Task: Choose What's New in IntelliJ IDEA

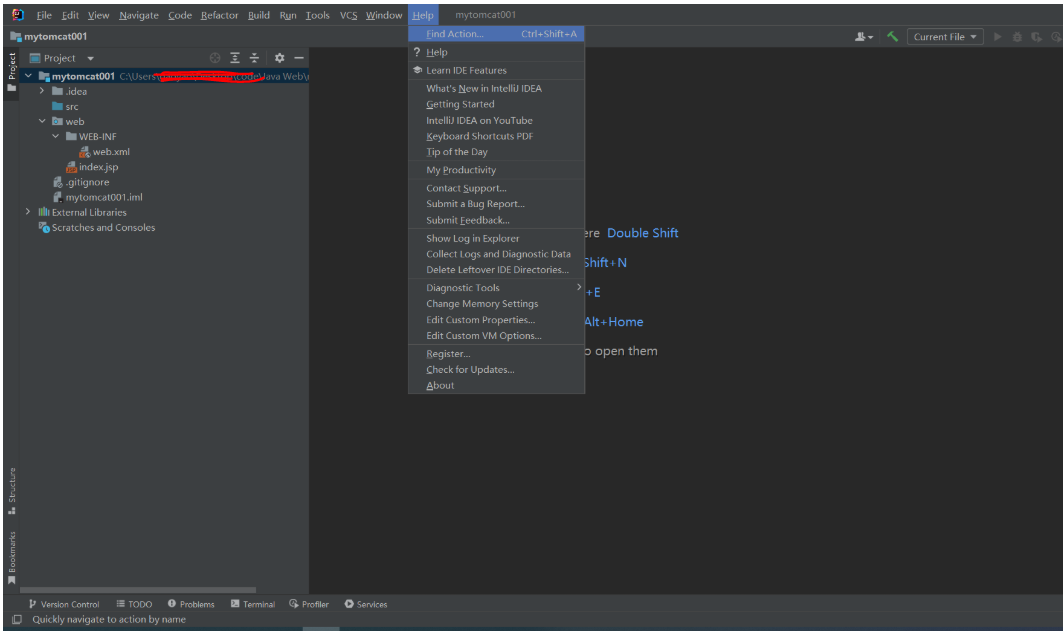Action: (x=496, y=89)
